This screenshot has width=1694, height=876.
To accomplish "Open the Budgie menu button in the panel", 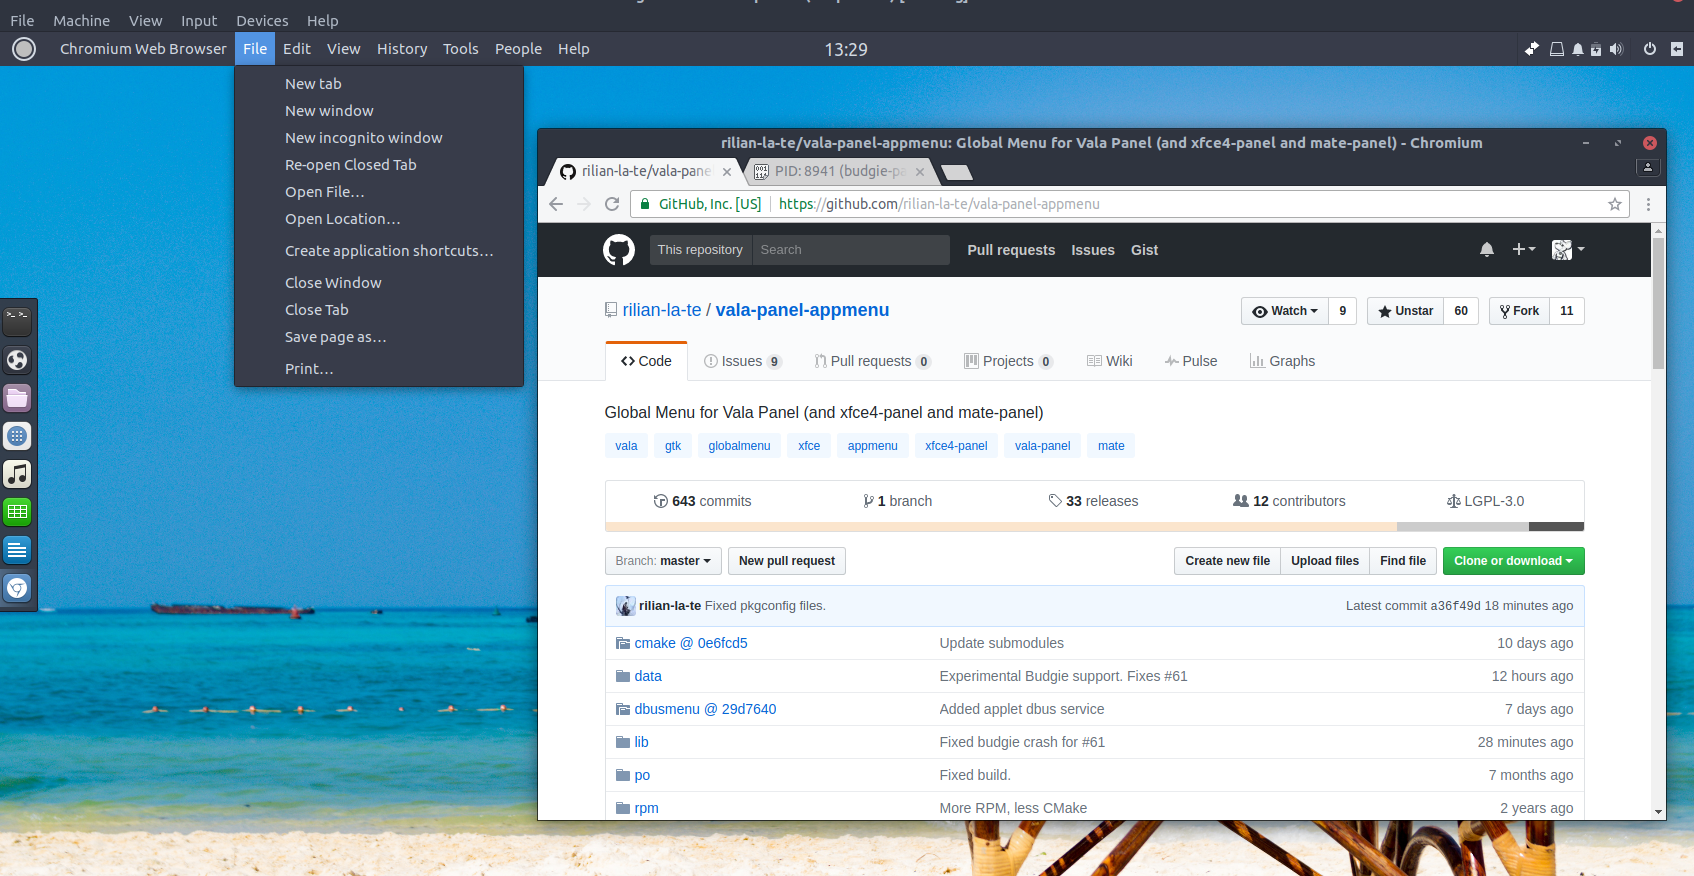I will [24, 49].
